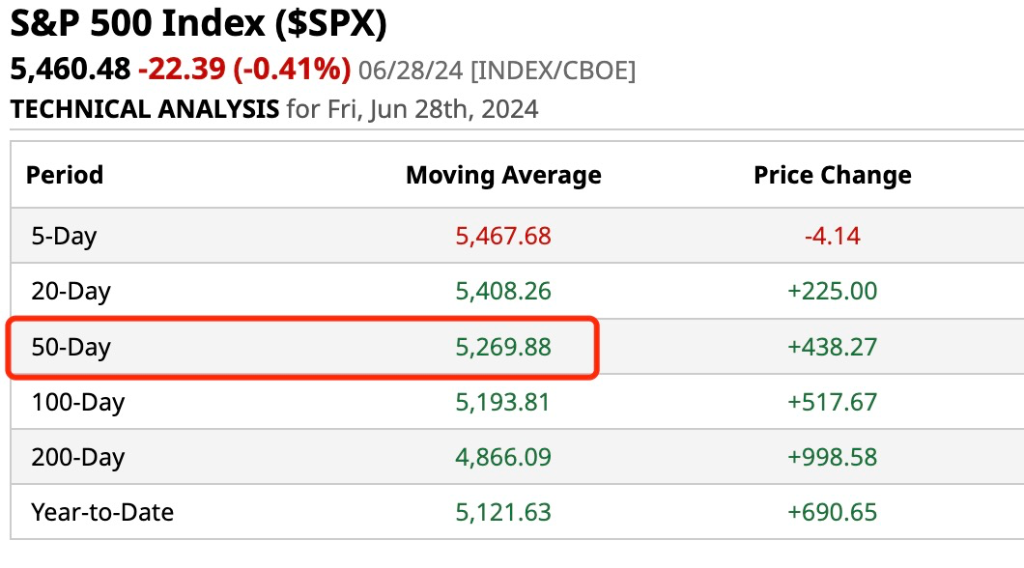
Task: Select the 100-Day period row label
Action: click(x=77, y=403)
